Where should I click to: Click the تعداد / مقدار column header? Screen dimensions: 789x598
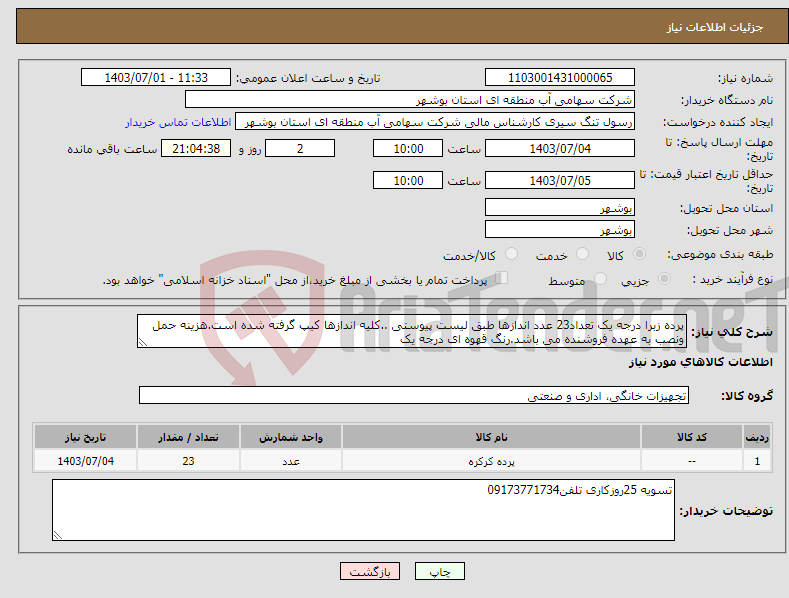(x=188, y=437)
